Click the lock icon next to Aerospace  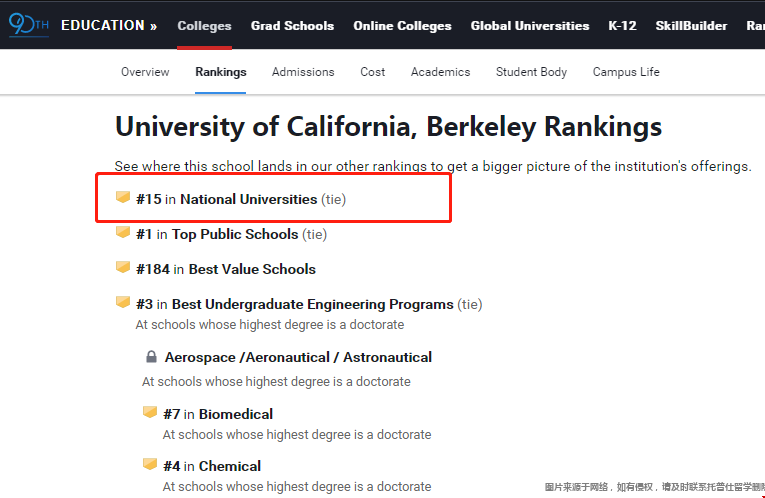(x=151, y=357)
